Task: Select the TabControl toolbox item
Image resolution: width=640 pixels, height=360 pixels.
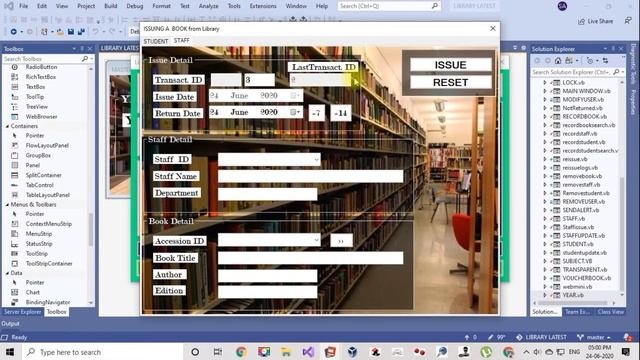Action: click(x=39, y=185)
